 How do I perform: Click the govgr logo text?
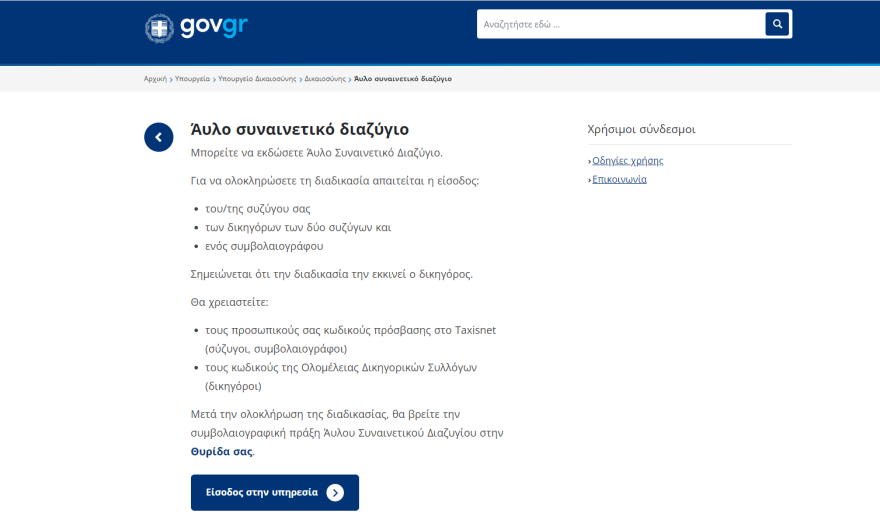coord(213,27)
